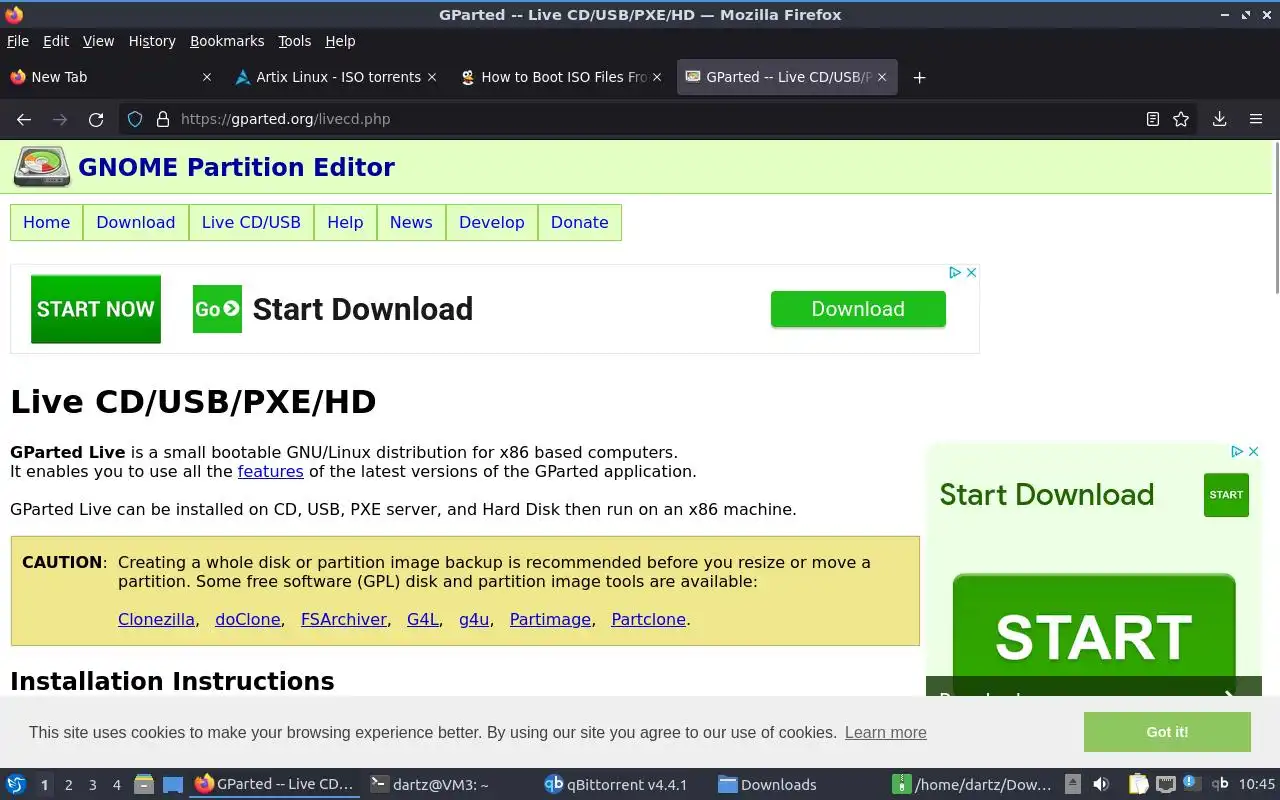The image size is (1280, 800).
Task: Open the View menu
Action: [98, 41]
